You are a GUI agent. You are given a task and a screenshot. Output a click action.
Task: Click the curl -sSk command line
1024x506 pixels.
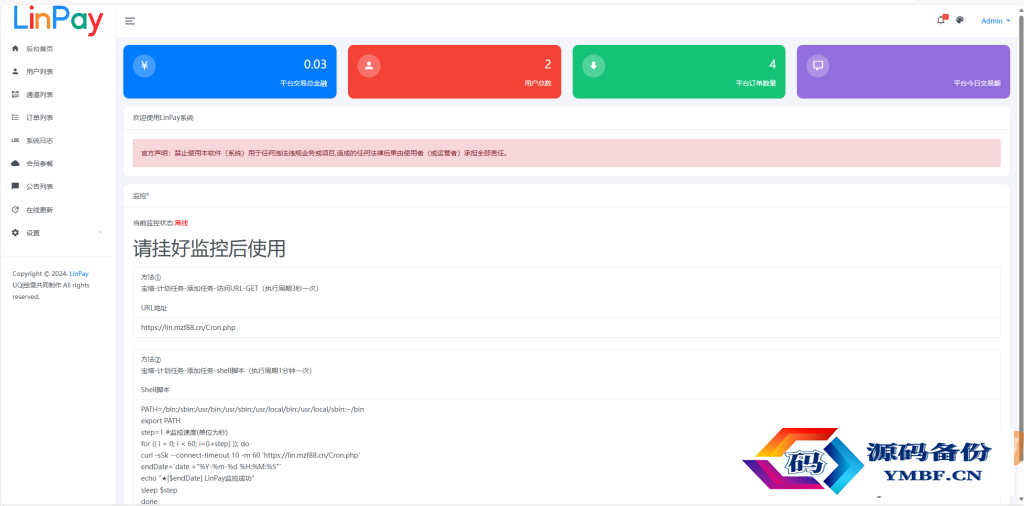pyautogui.click(x=251, y=455)
